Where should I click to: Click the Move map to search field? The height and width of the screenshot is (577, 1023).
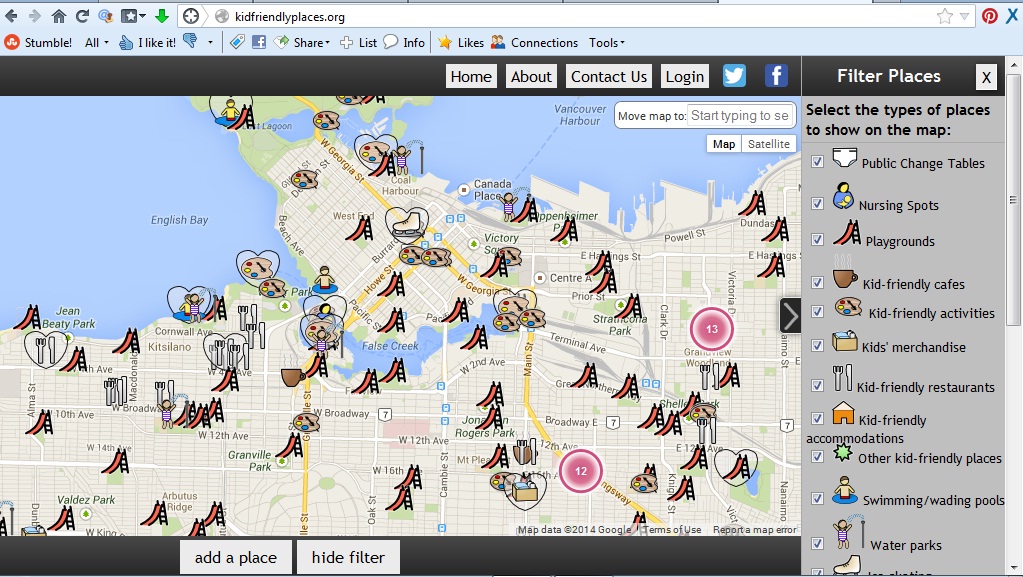click(x=741, y=116)
